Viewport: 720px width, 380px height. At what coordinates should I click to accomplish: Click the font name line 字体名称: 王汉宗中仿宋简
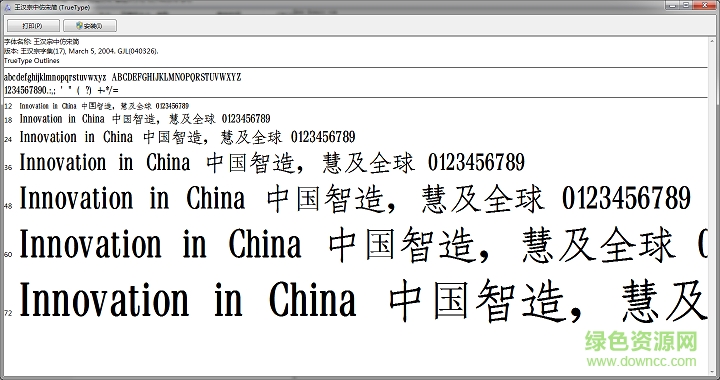(x=42, y=42)
